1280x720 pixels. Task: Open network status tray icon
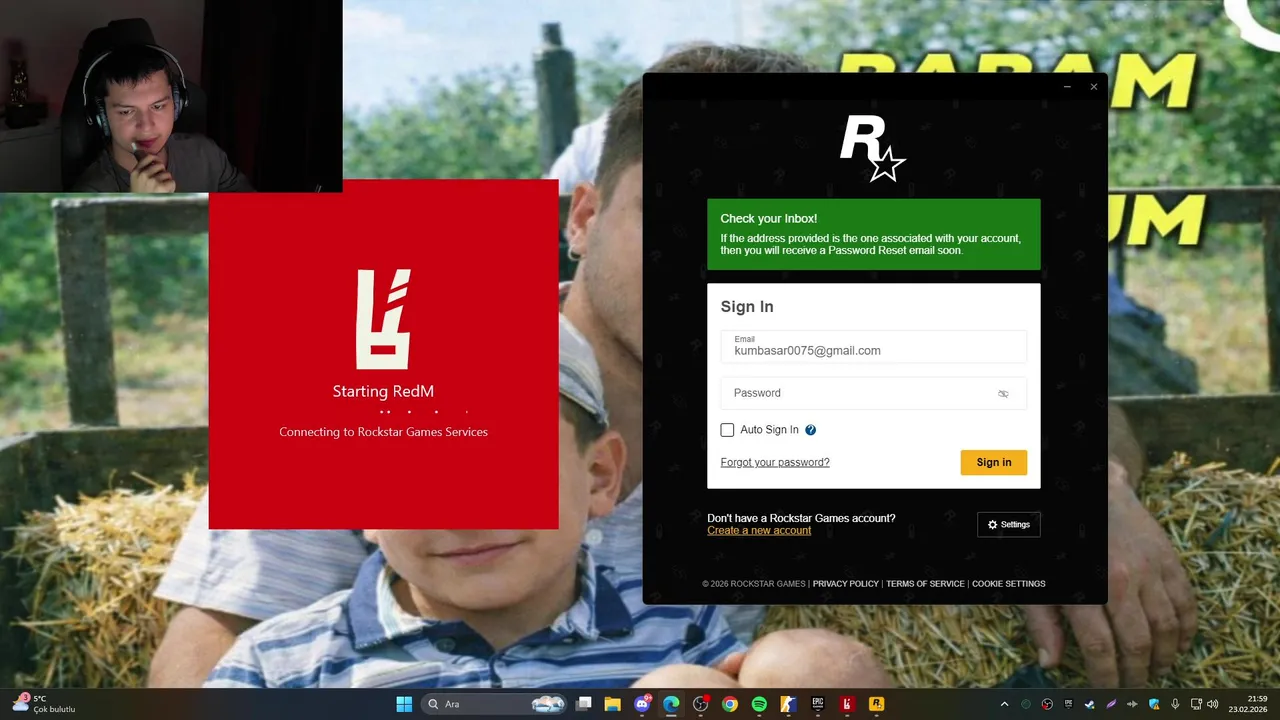point(1196,704)
